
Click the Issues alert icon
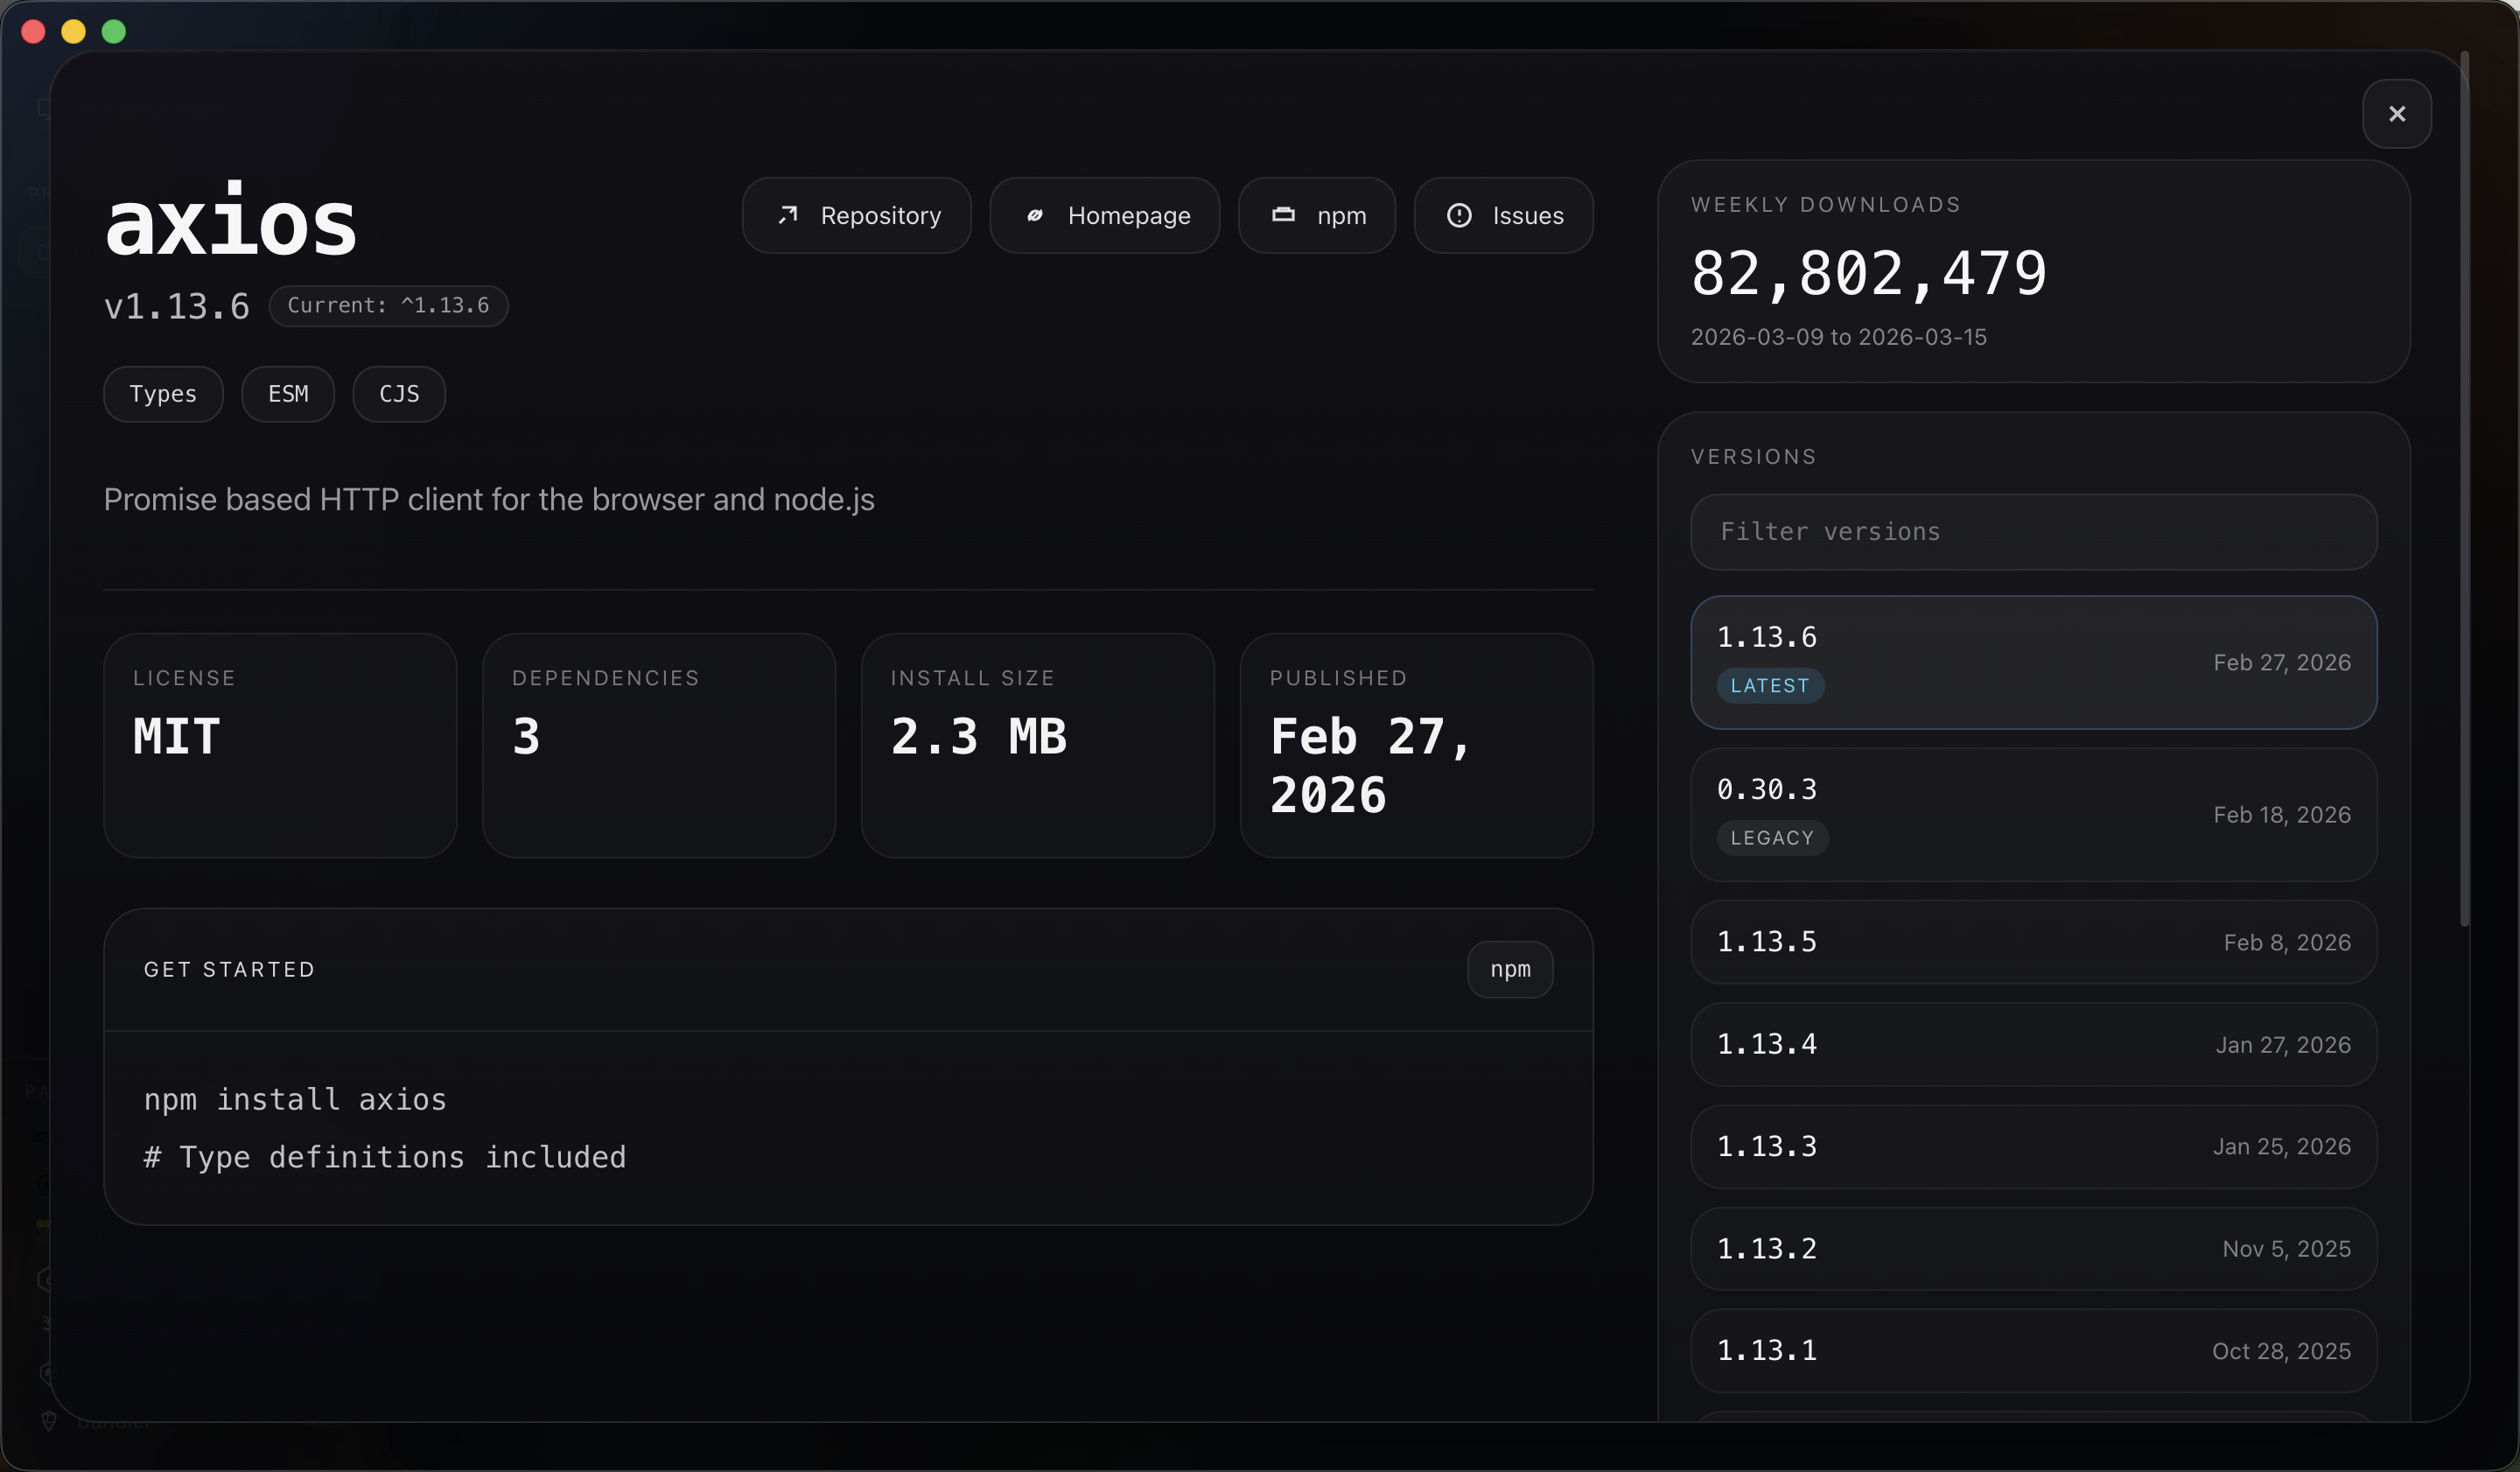[1459, 215]
